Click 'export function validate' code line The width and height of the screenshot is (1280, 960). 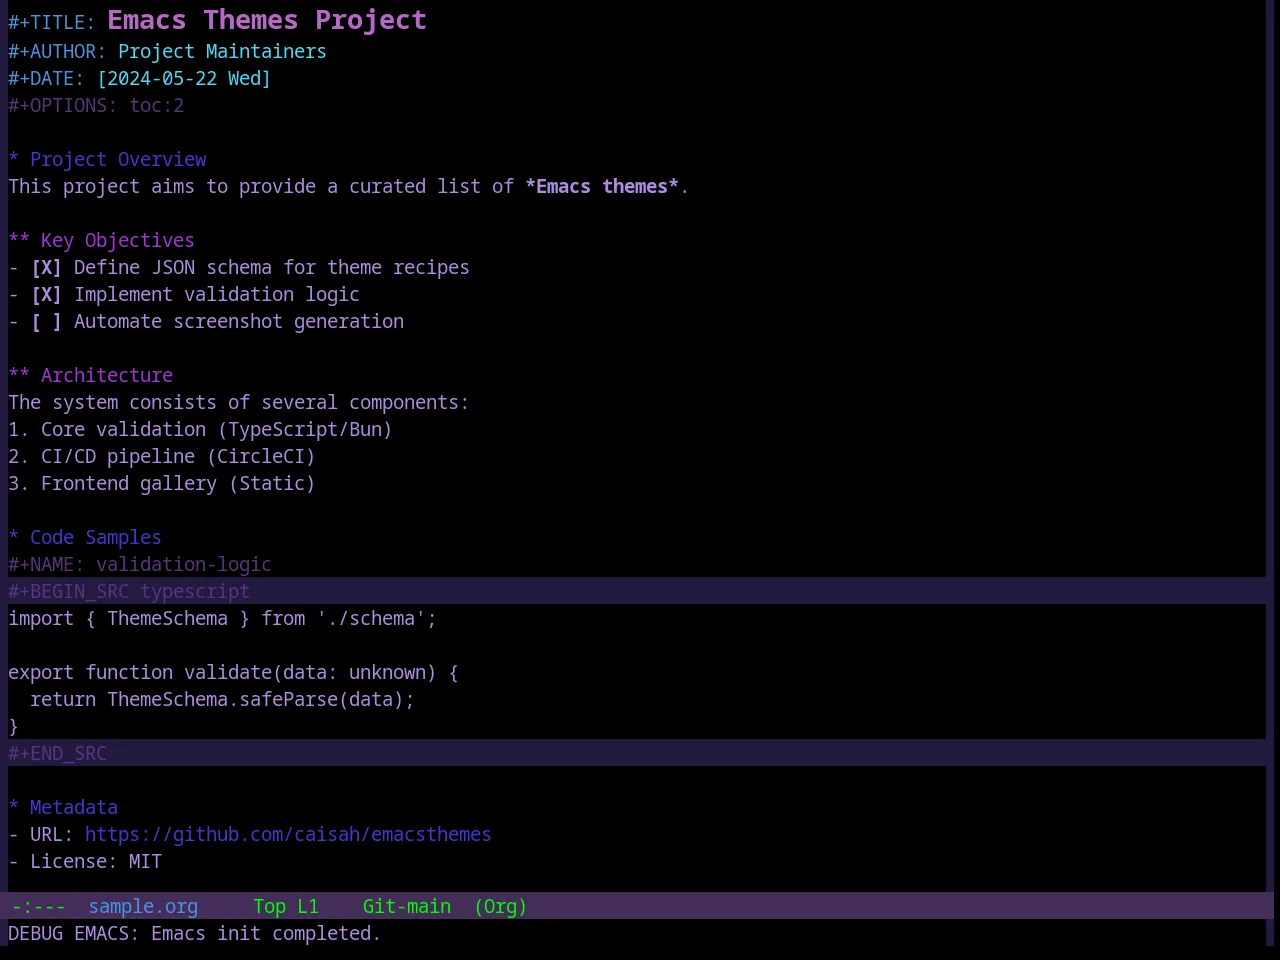pos(233,672)
